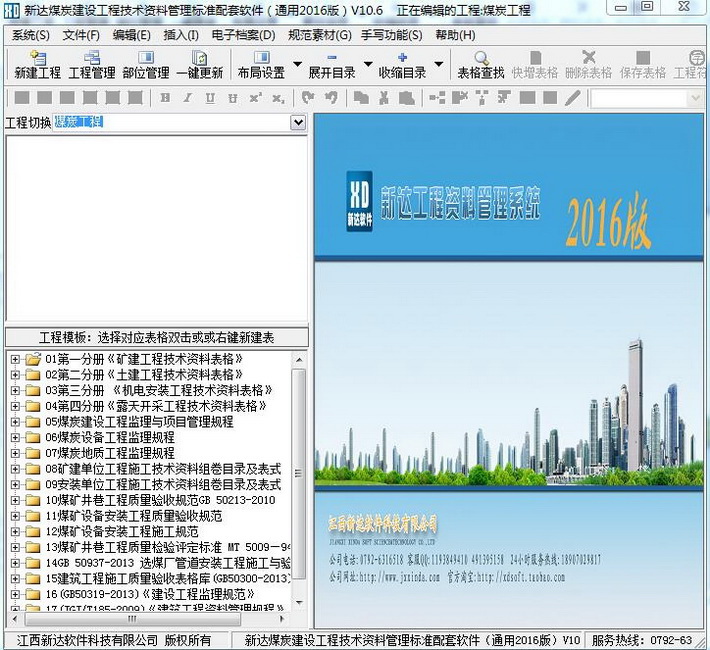
Task: Open the 规范素材(G) menu
Action: click(x=319, y=35)
